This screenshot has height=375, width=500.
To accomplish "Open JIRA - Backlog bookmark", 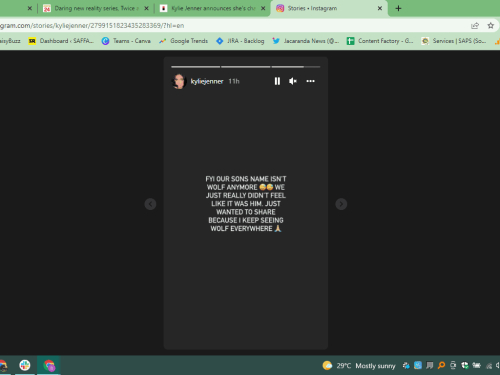I will [x=240, y=41].
